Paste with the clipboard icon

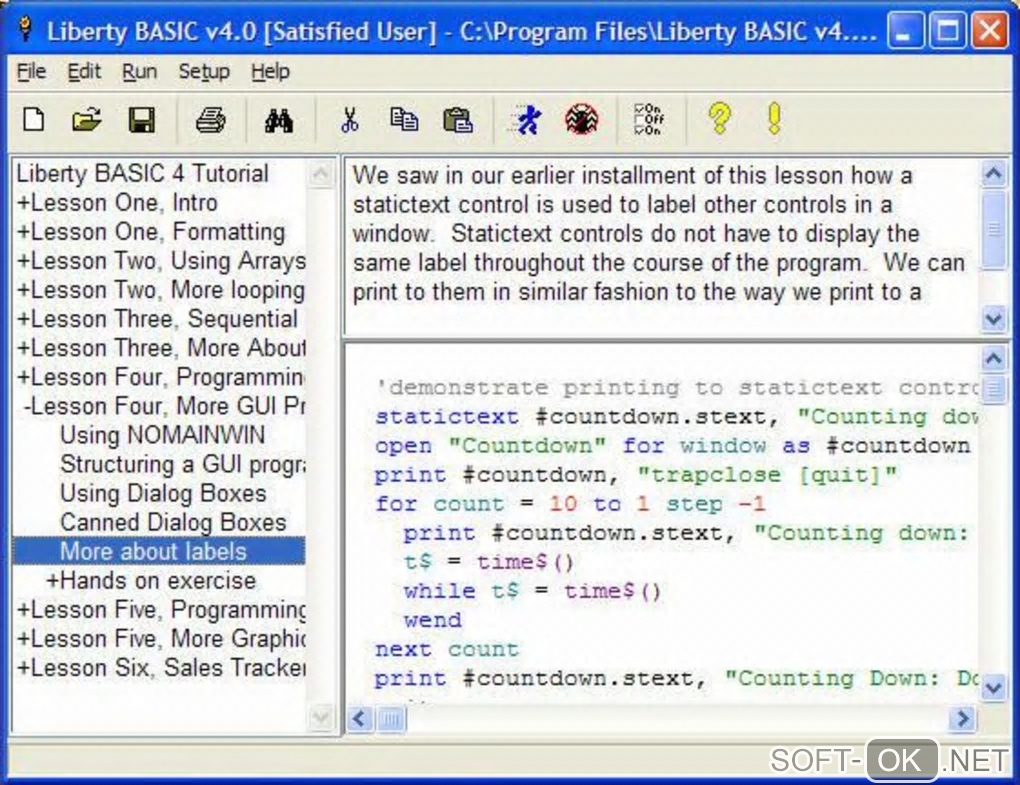pyautogui.click(x=457, y=120)
